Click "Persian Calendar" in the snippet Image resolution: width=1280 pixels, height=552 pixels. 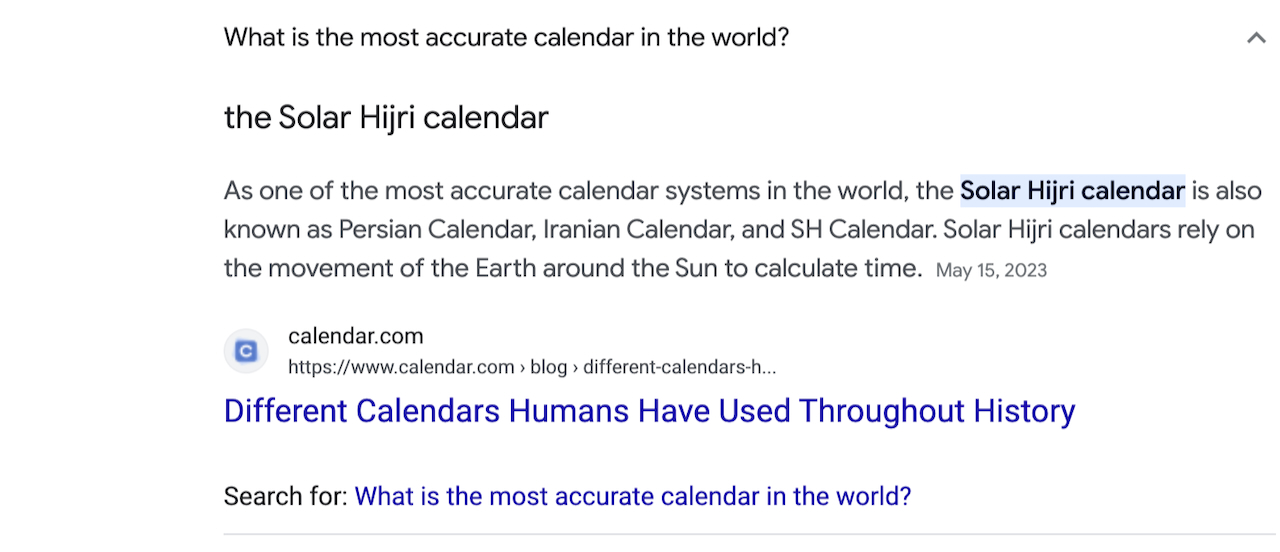click(x=435, y=230)
